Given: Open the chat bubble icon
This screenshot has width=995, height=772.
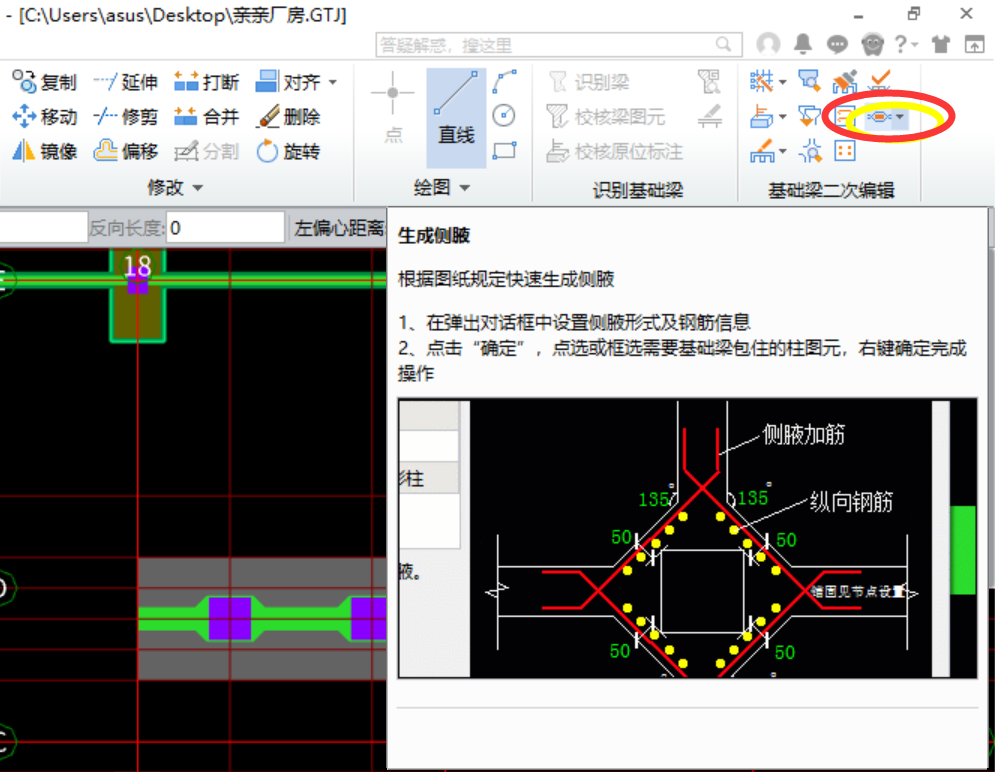Looking at the screenshot, I should [837, 44].
